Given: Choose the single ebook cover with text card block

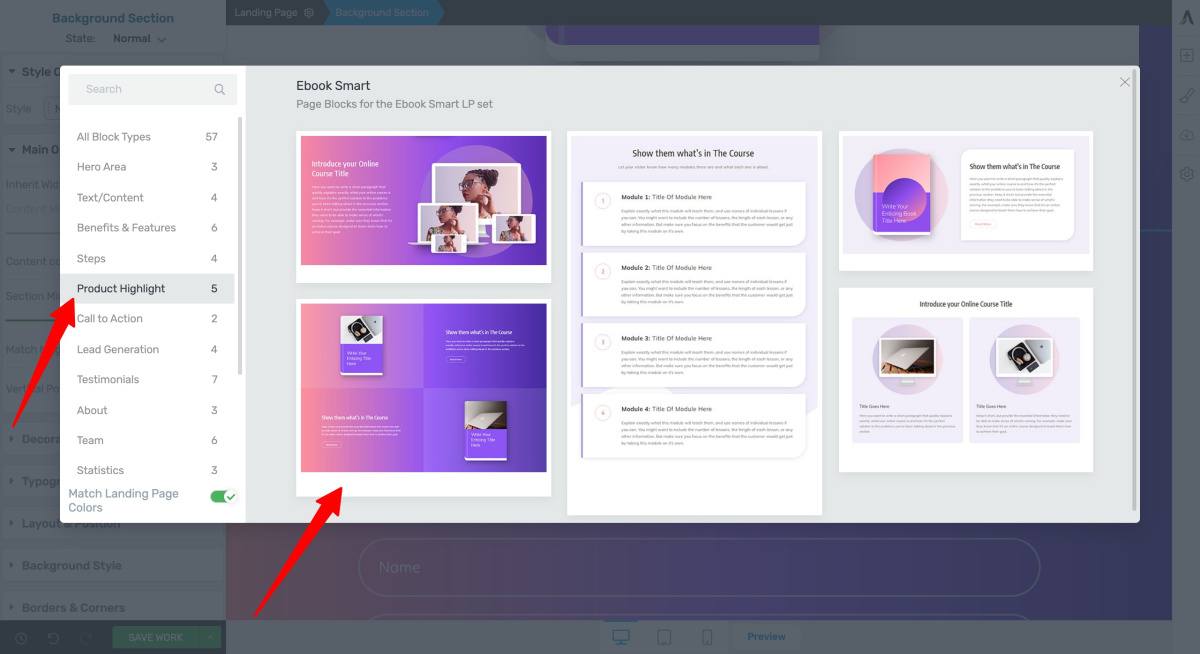Looking at the screenshot, I should tap(966, 201).
